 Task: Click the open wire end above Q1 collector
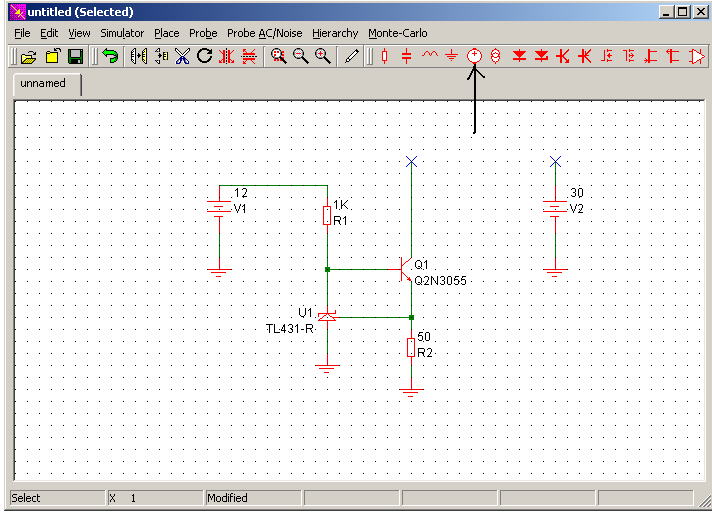click(411, 161)
